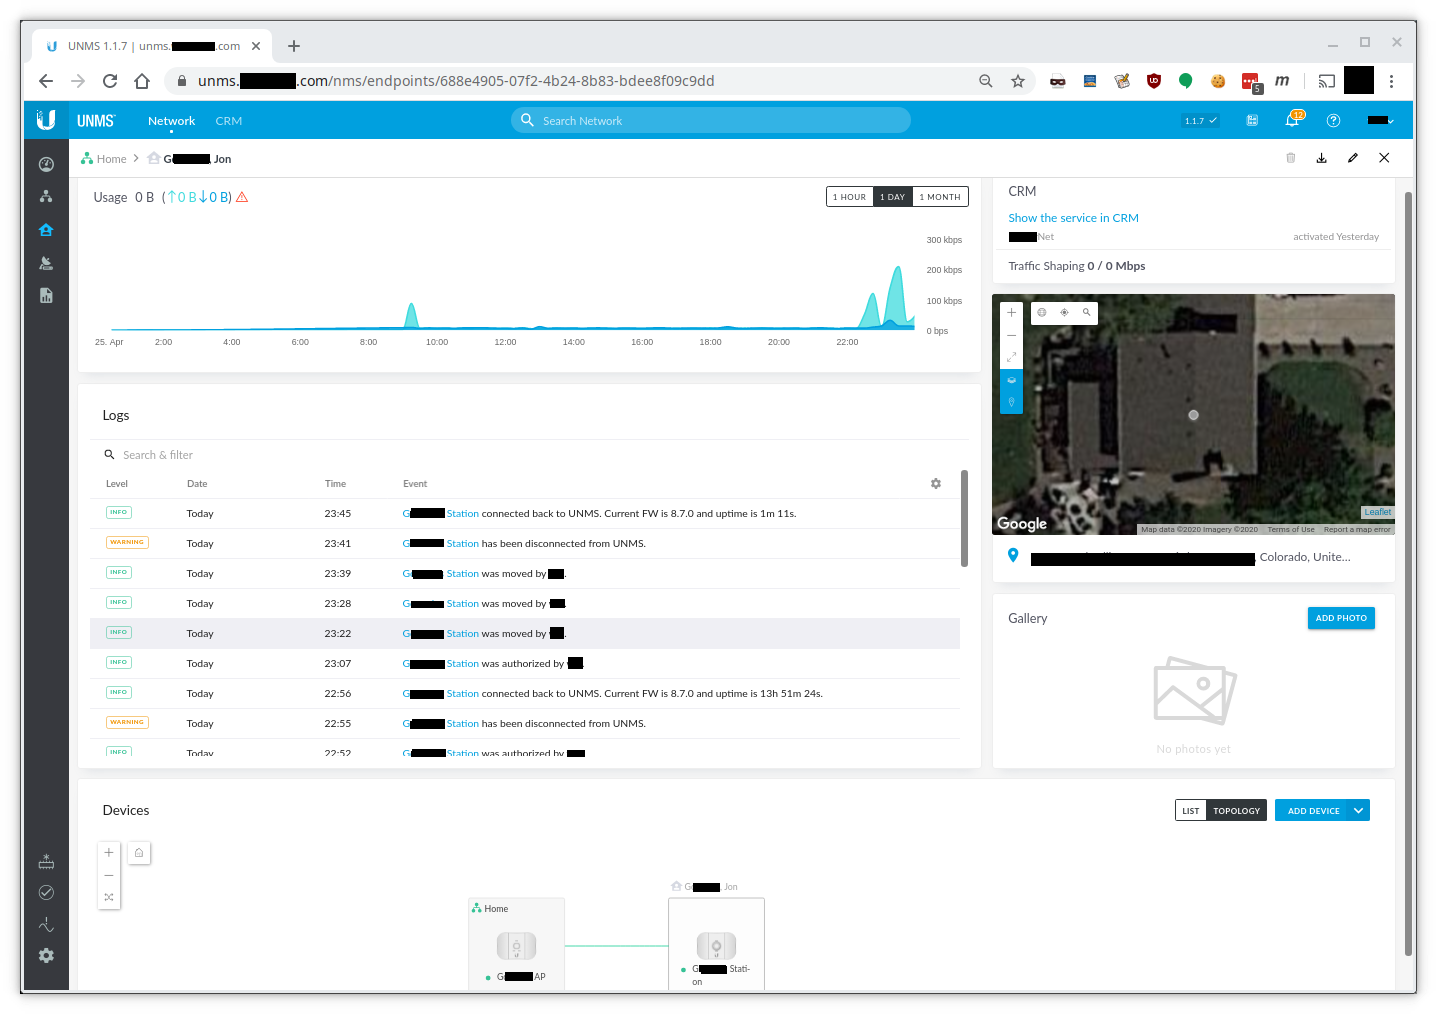Click the pencil edit icon

coord(1353,158)
